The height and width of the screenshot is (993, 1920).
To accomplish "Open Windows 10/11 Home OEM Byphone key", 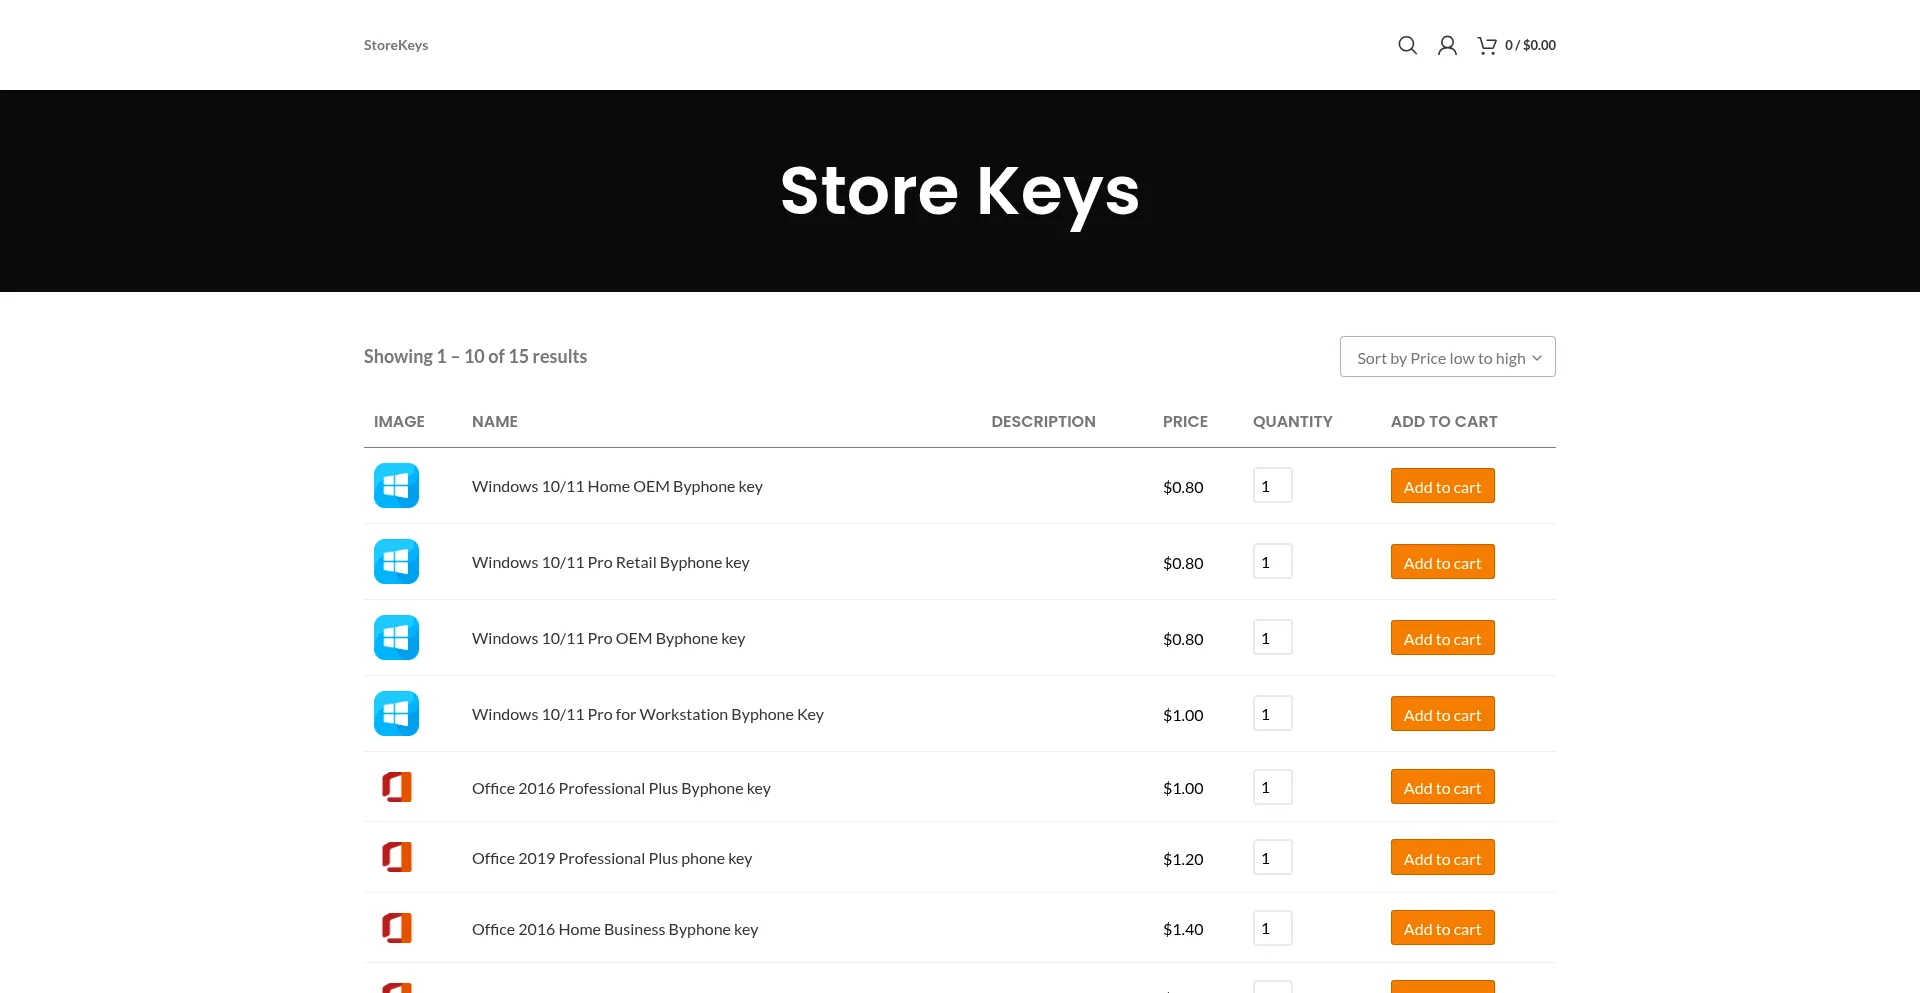I will (617, 486).
